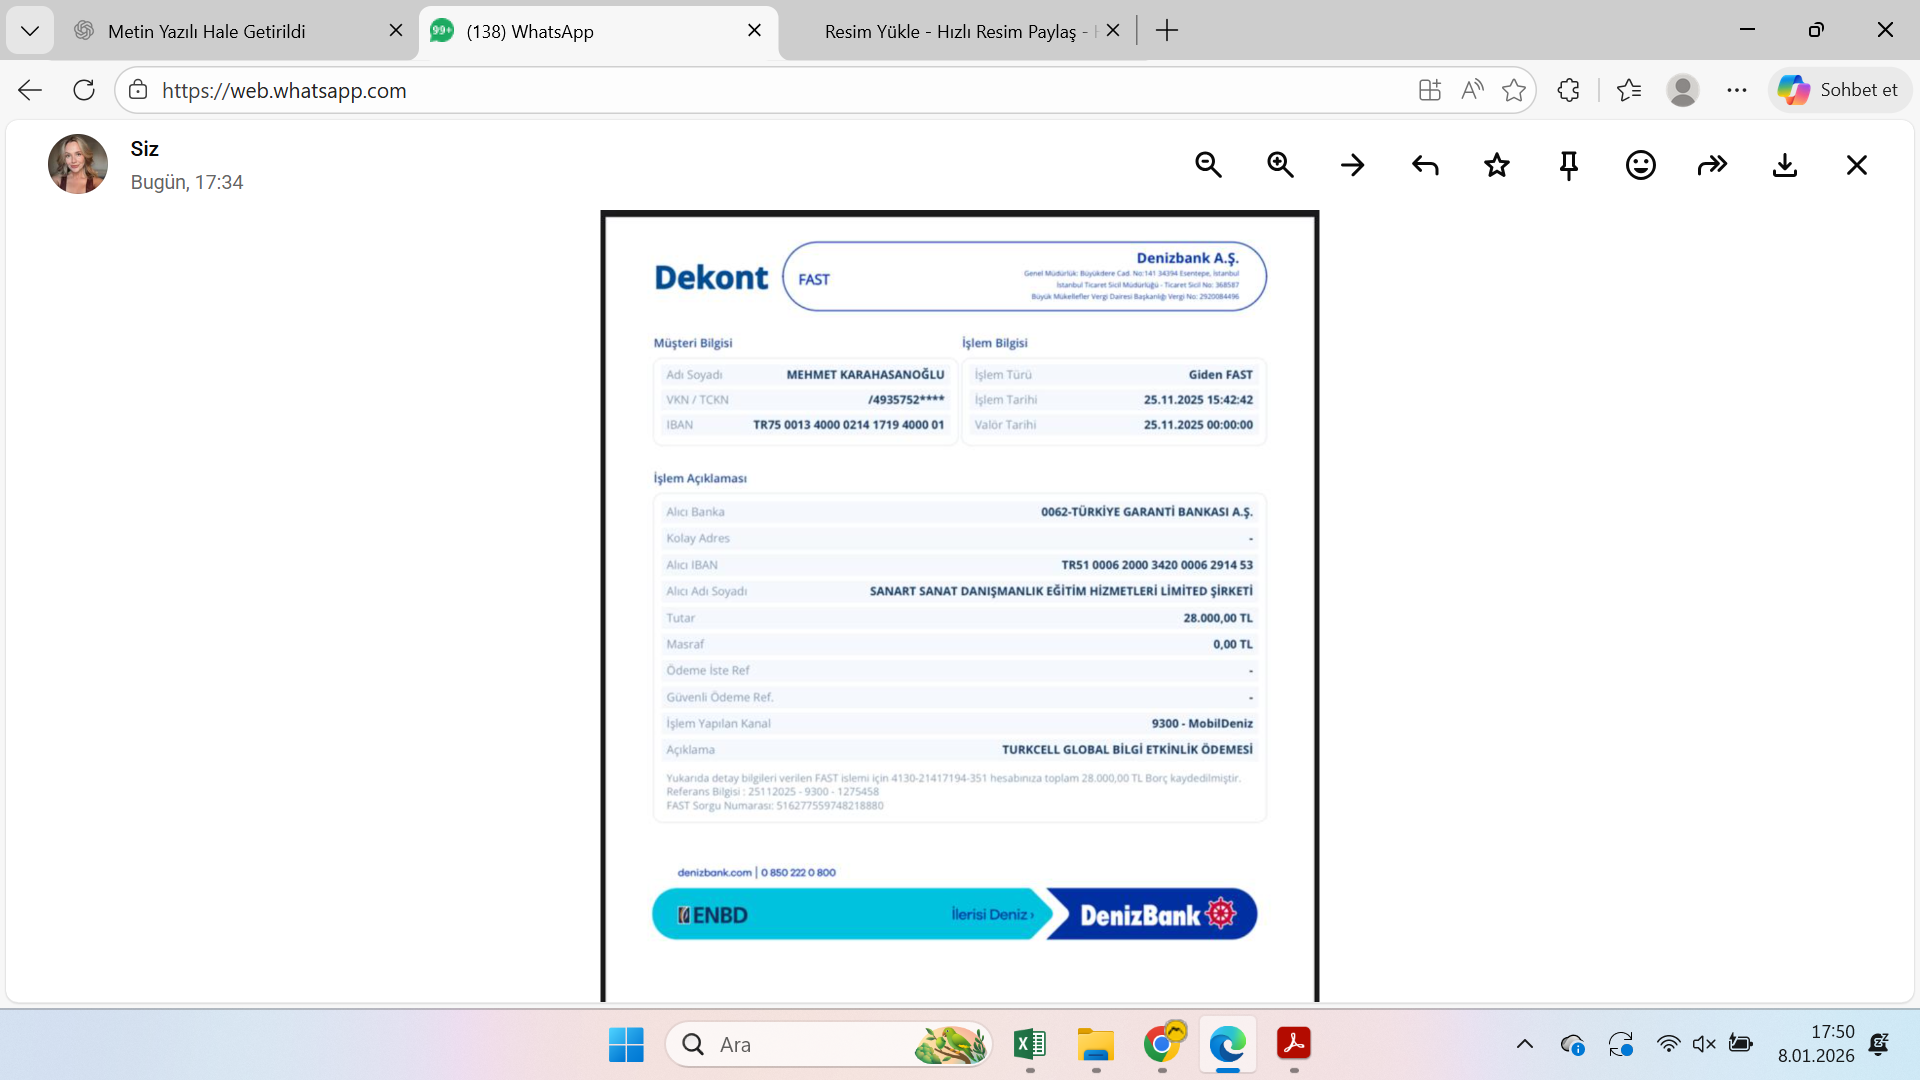
Task: Open the Favorites list
Action: click(x=1629, y=90)
